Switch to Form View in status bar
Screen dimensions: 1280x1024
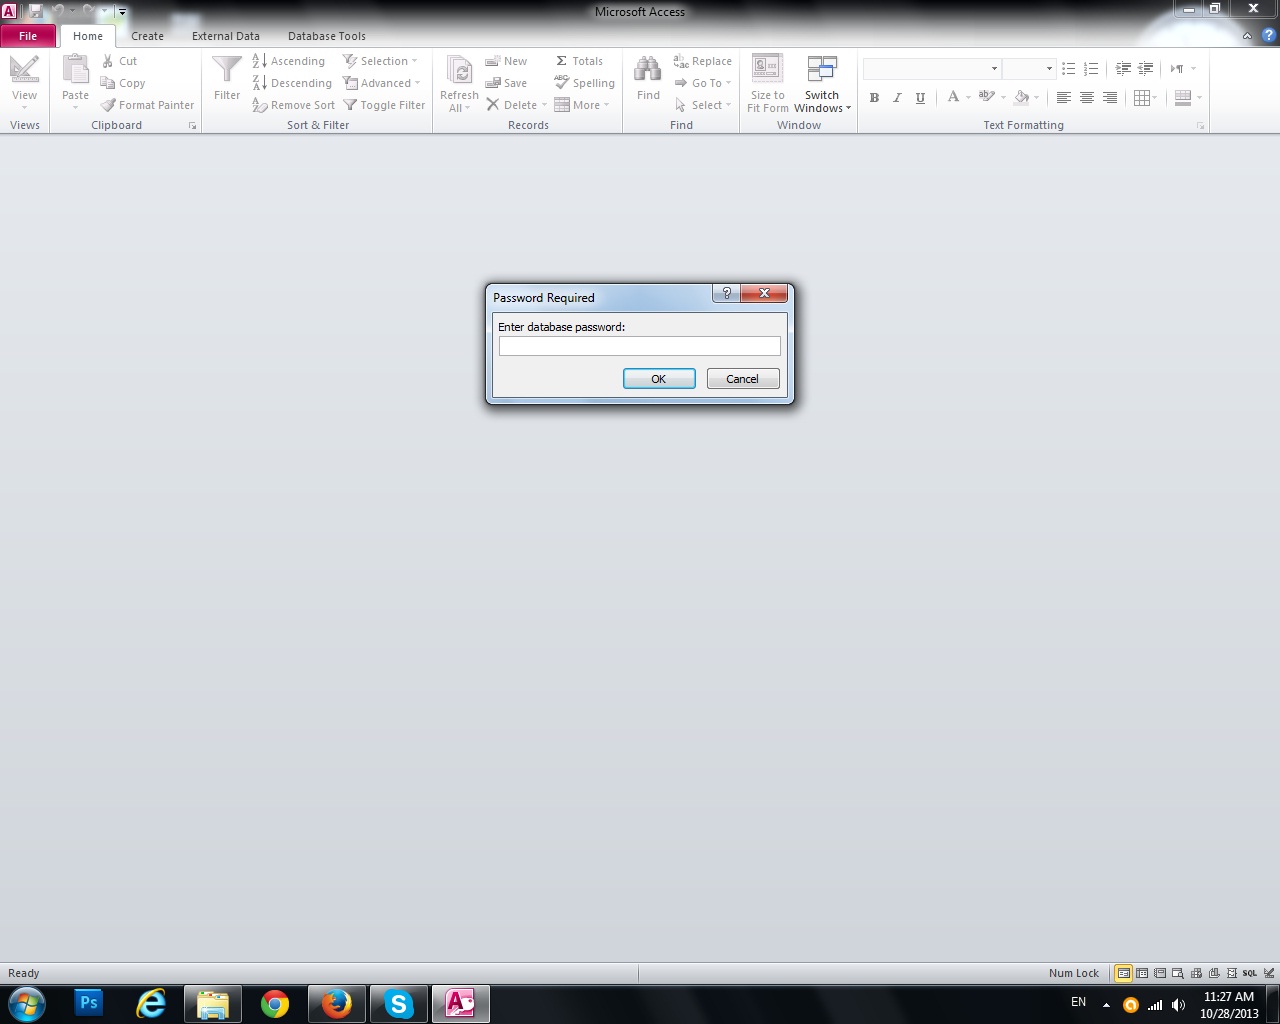[1123, 973]
